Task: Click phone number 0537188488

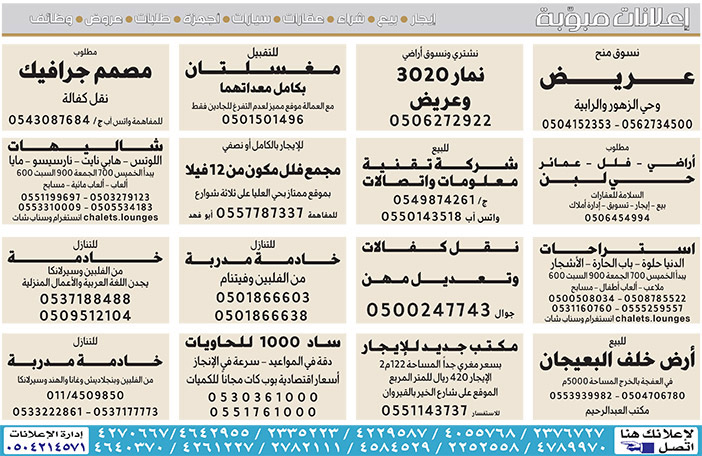Action: [85, 299]
